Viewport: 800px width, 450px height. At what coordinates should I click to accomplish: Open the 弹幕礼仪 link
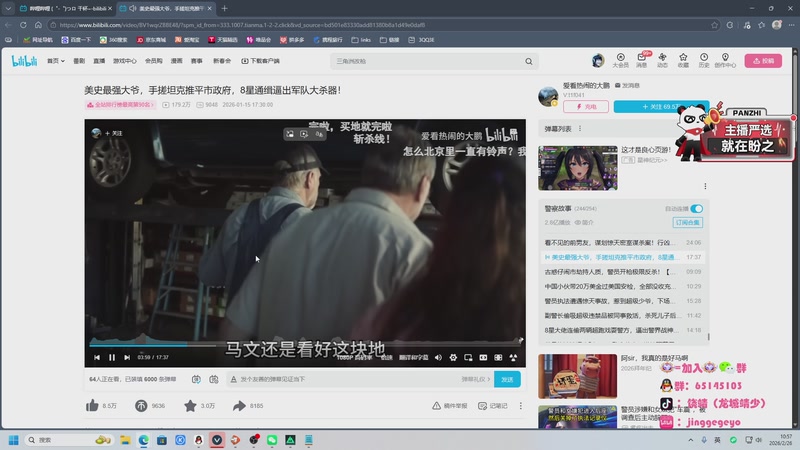coord(476,379)
